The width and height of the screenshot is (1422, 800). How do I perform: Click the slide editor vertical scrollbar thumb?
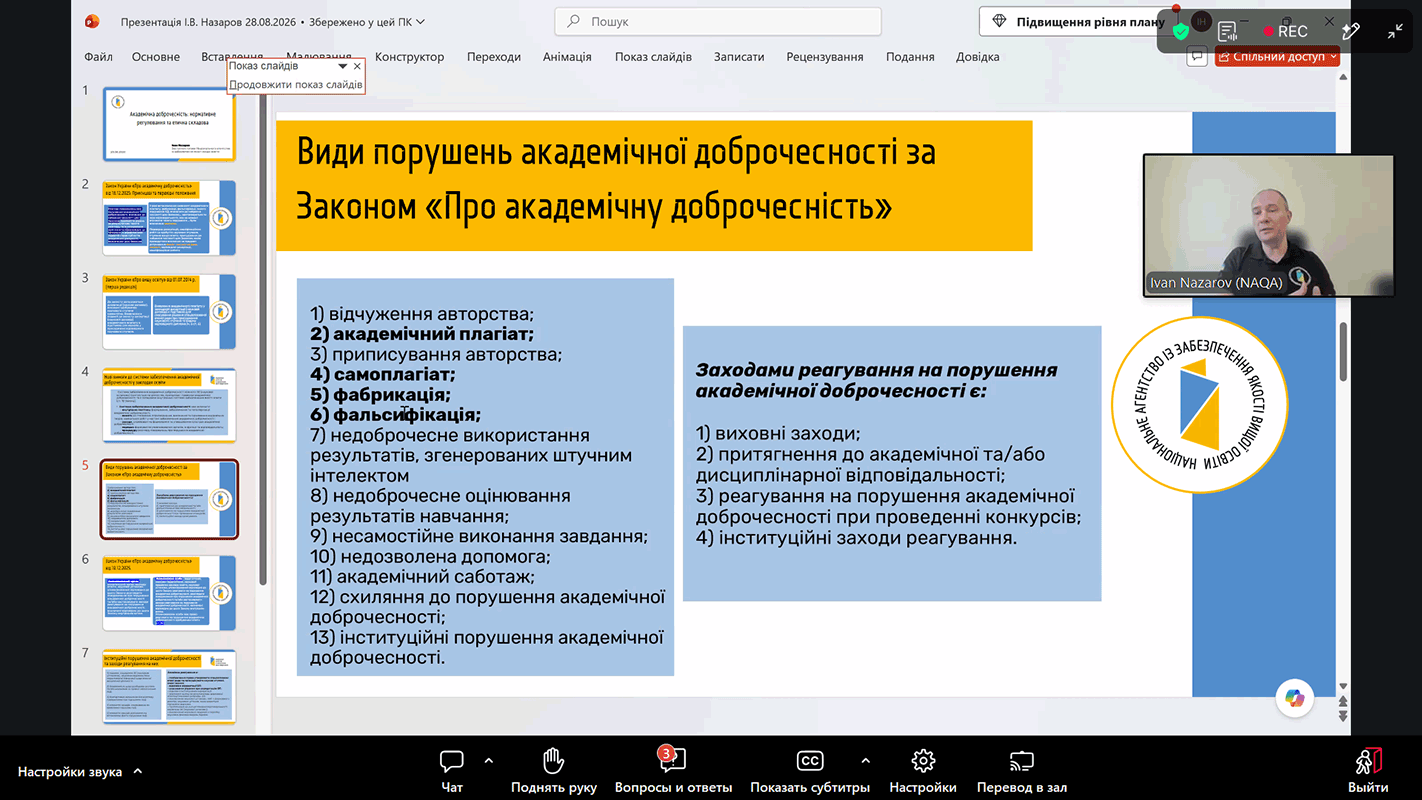(x=1343, y=350)
